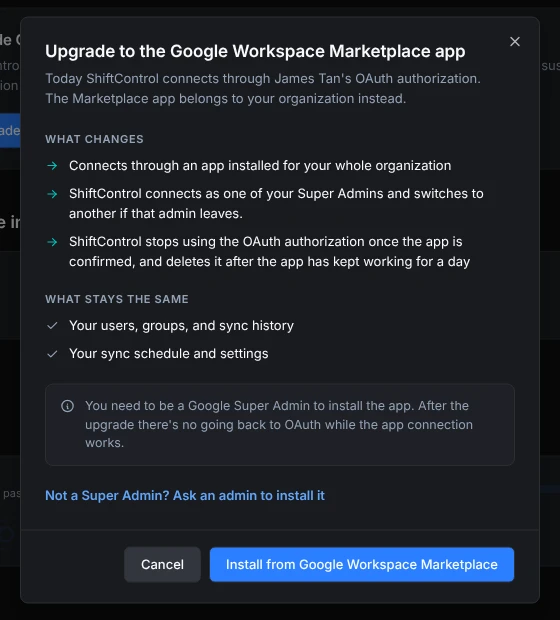Click text 'Your users, groups, and sync history'
This screenshot has width=560, height=620.
[x=181, y=326]
